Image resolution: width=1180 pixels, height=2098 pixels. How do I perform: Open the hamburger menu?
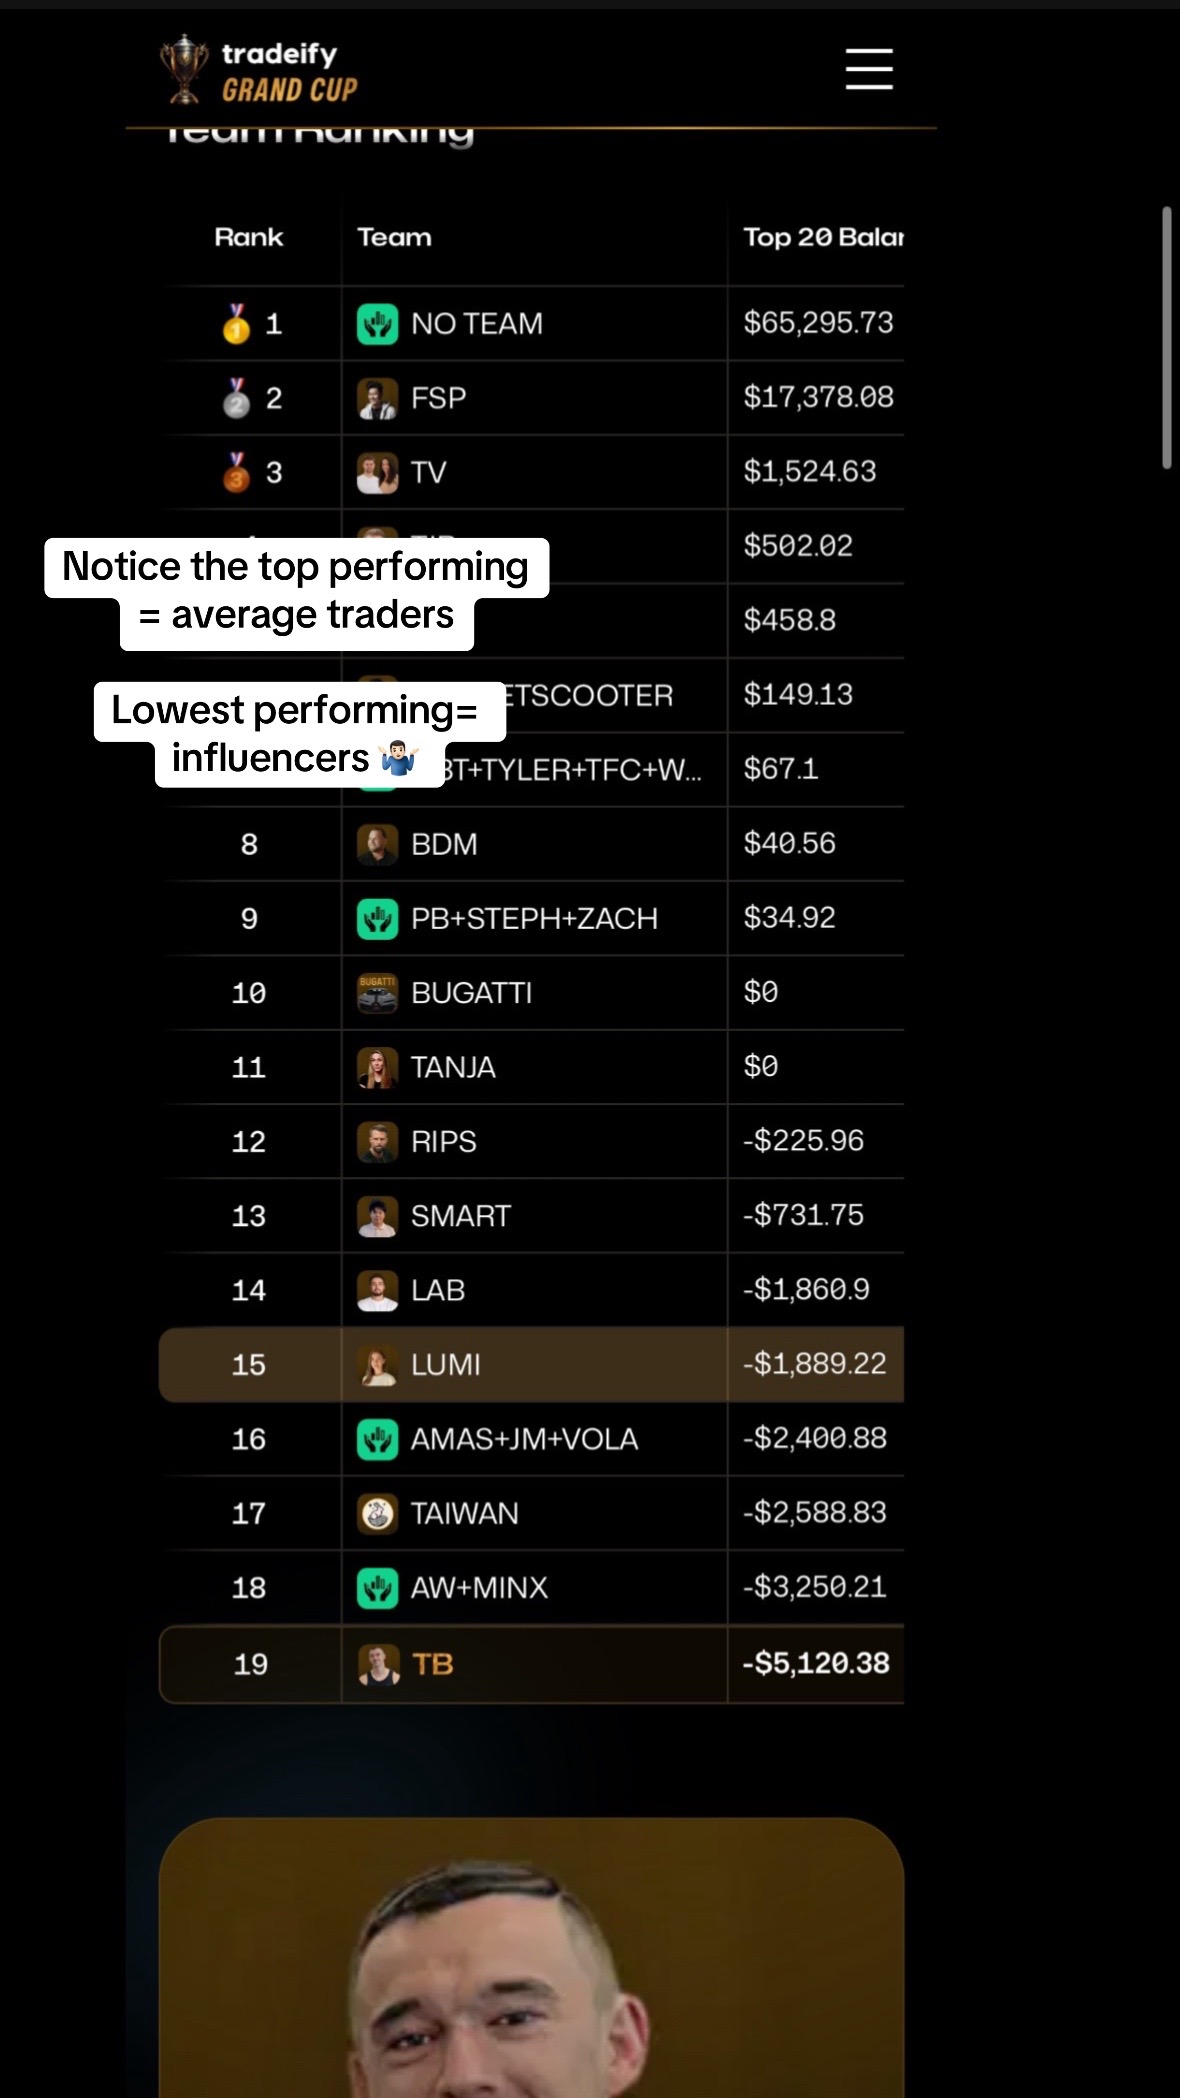pyautogui.click(x=869, y=69)
